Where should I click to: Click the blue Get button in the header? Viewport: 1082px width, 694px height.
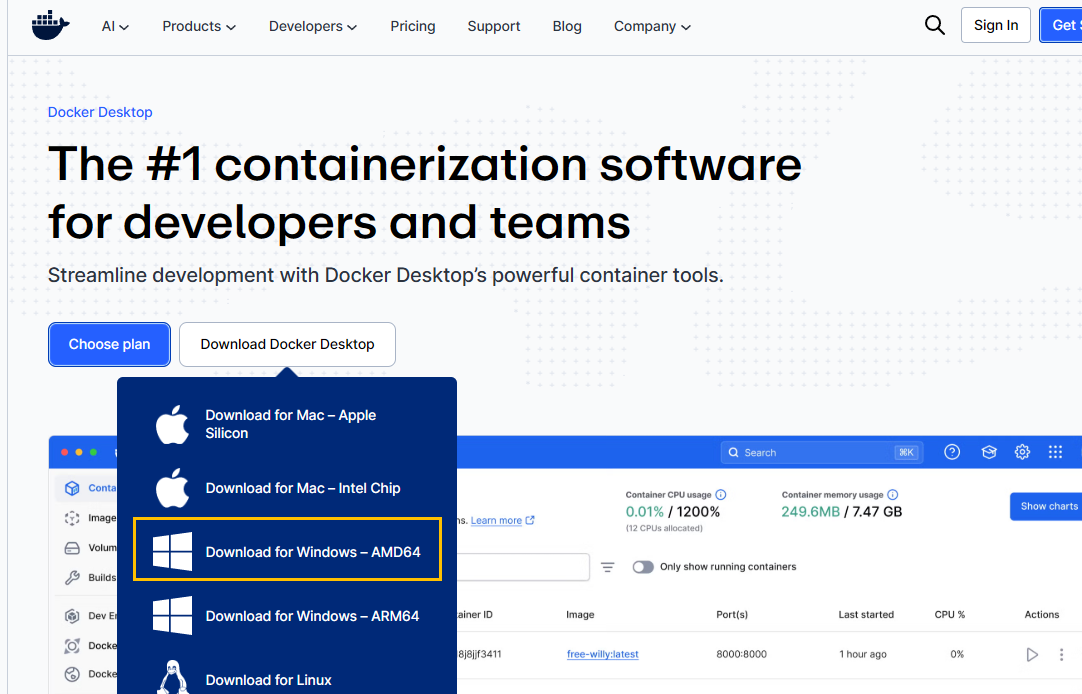[1061, 26]
